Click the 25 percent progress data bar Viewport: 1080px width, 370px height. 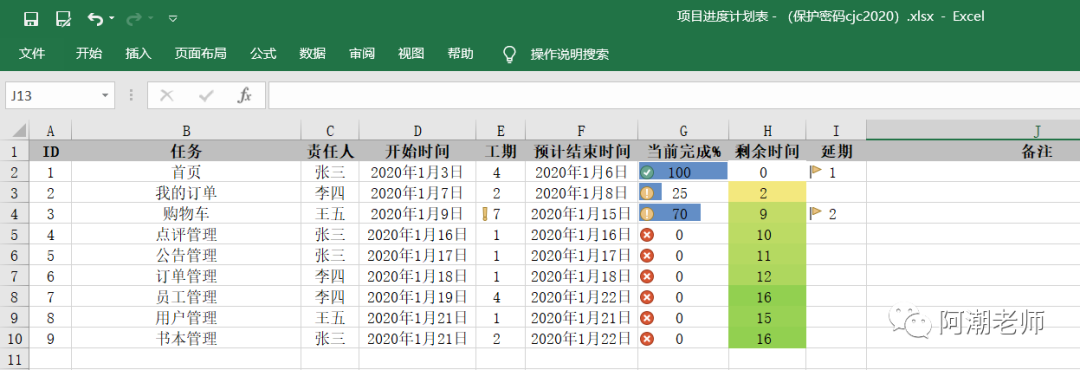tap(650, 193)
